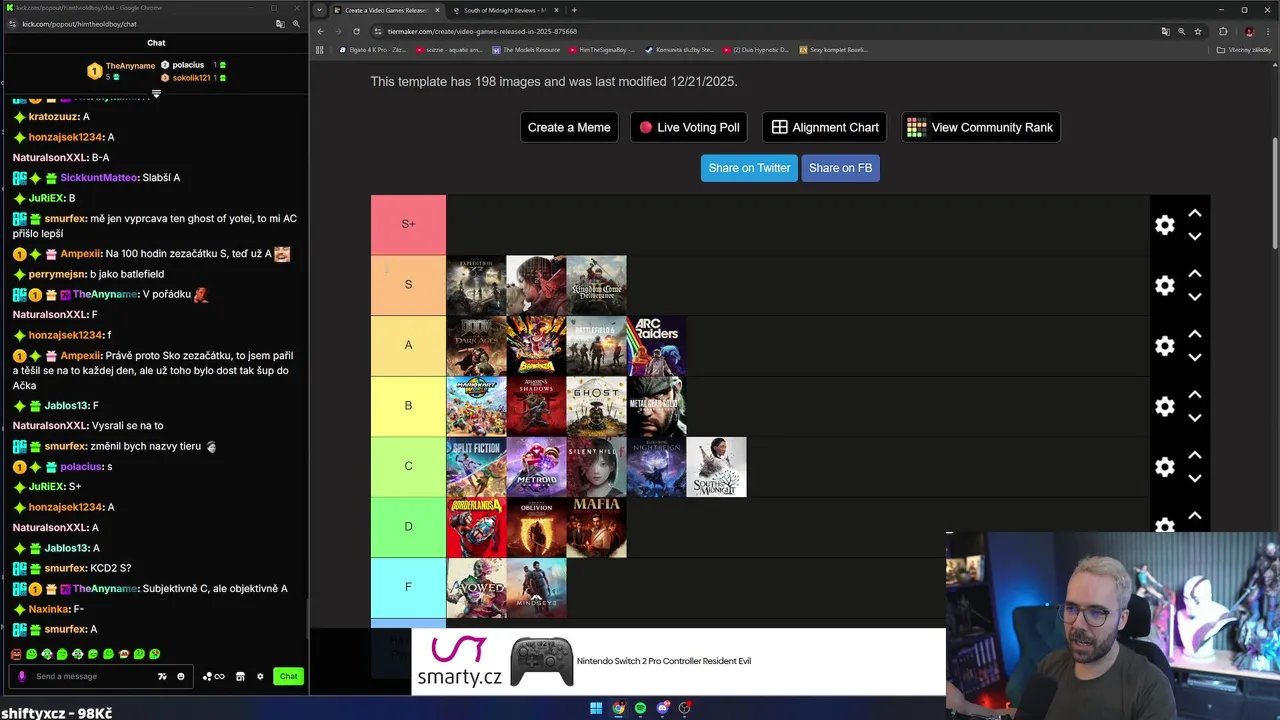Reload the tiermaker page
This screenshot has height=720, width=1280.
pos(356,31)
